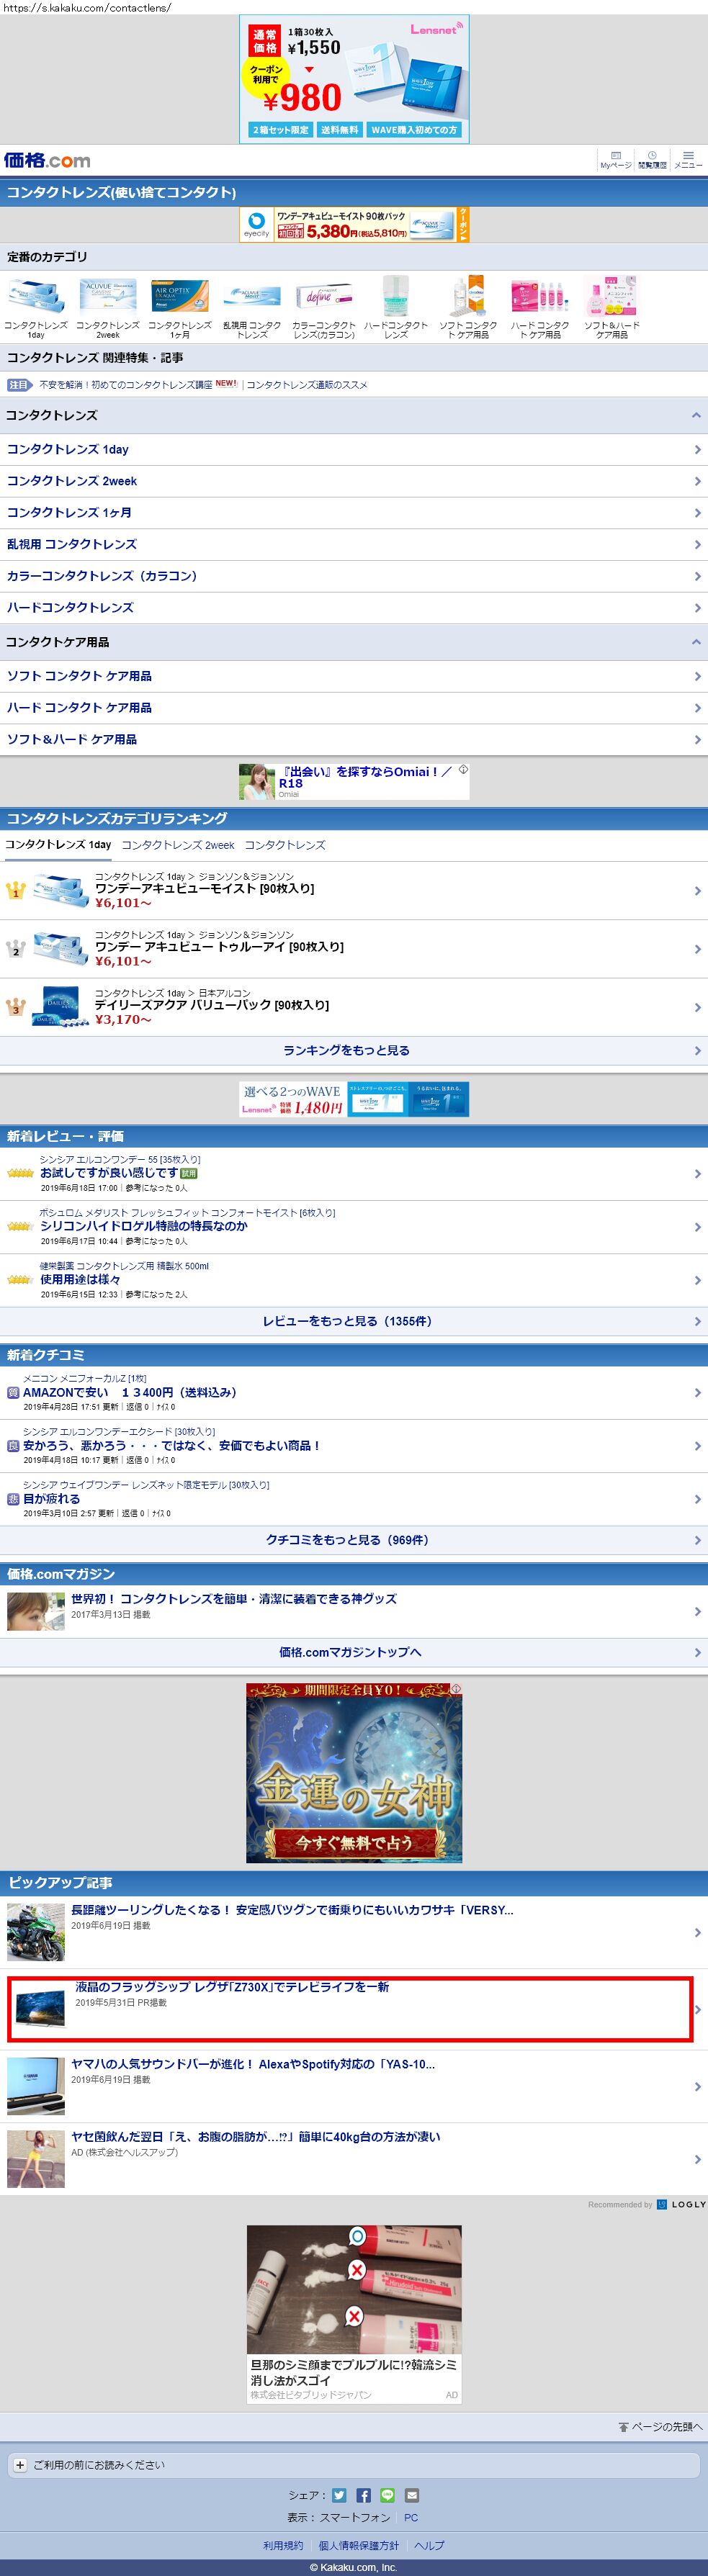Switch to コンタクトレンズ 1day ranking tab
The image size is (708, 2576).
[58, 845]
